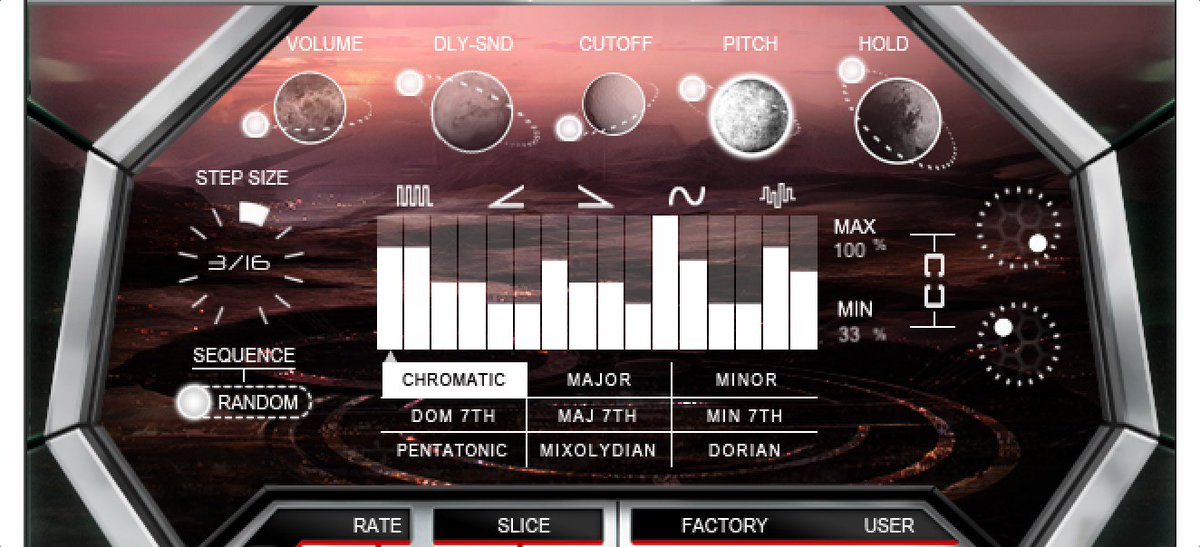
Task: Select the MAJ 7TH scale
Action: click(599, 415)
